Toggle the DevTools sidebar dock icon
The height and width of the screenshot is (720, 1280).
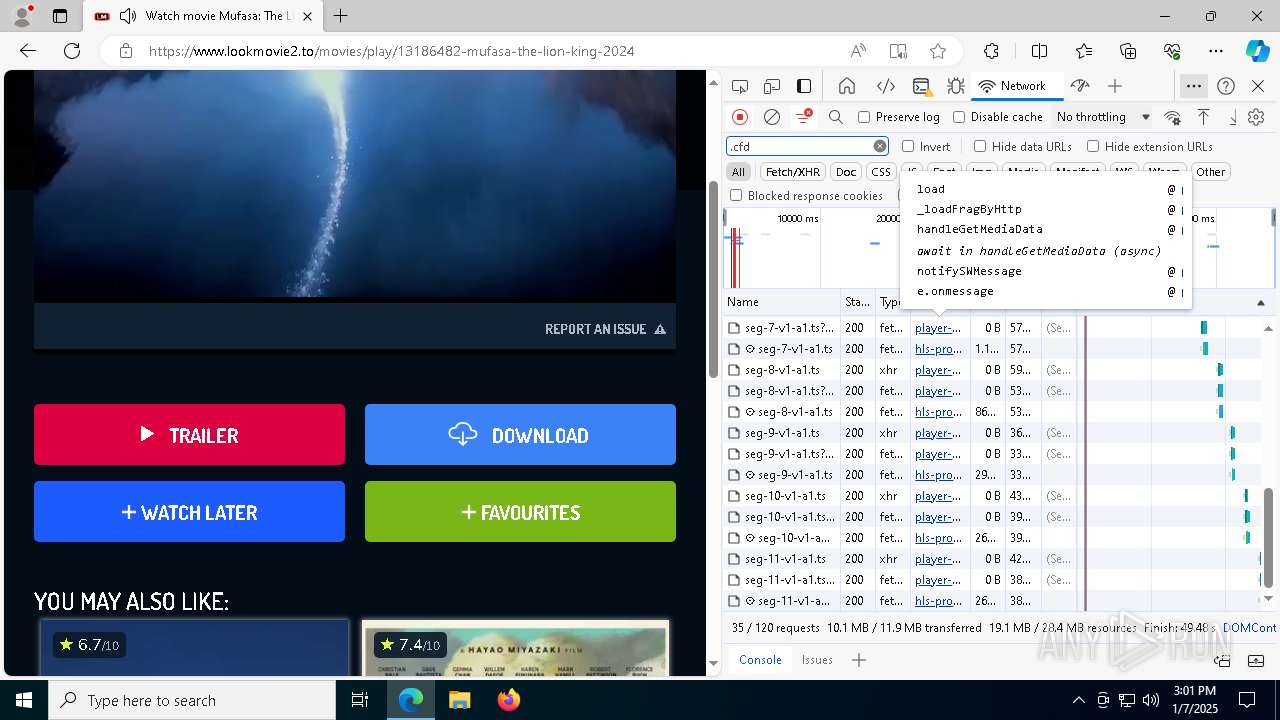click(x=804, y=86)
